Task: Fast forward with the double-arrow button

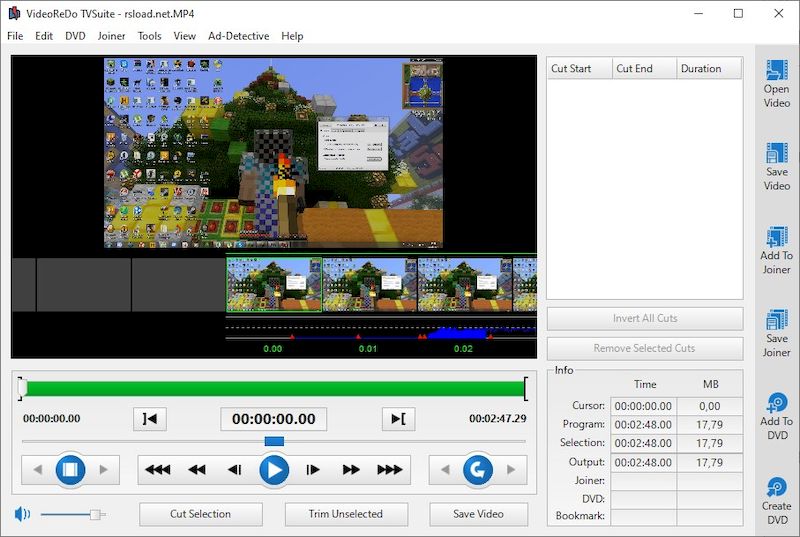Action: [x=351, y=470]
